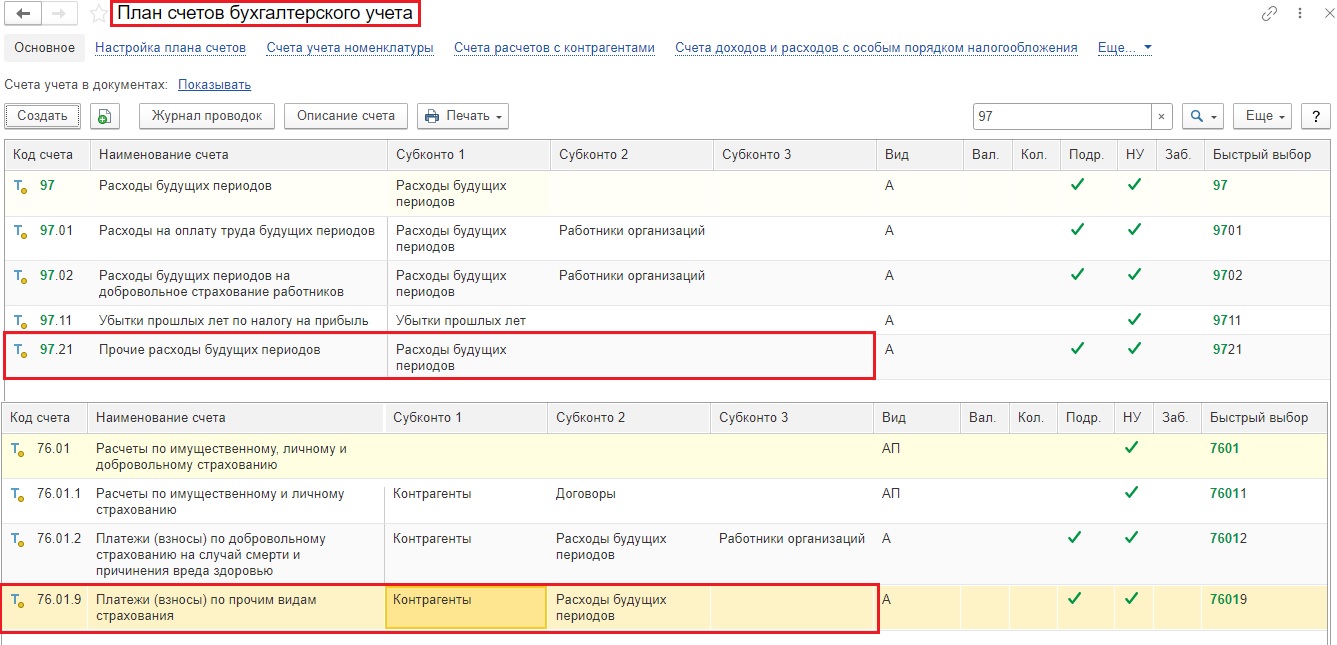Open Настройка плана счетов
Viewport: 1337px width, 645px height.
point(170,47)
